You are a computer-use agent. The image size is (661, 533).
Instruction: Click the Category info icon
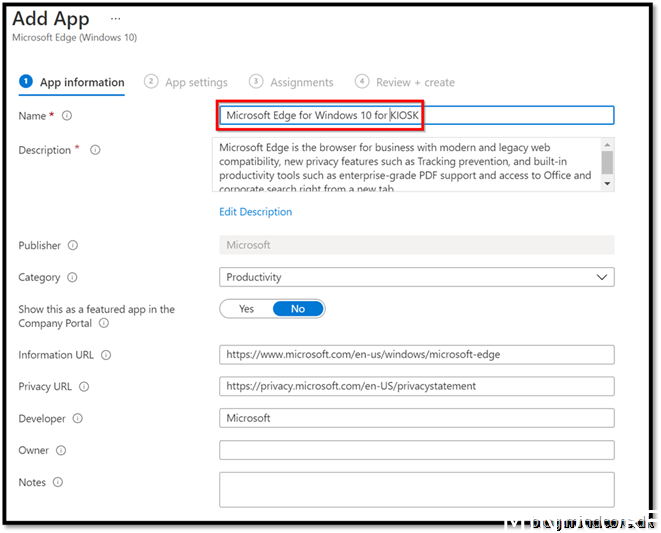(72, 277)
